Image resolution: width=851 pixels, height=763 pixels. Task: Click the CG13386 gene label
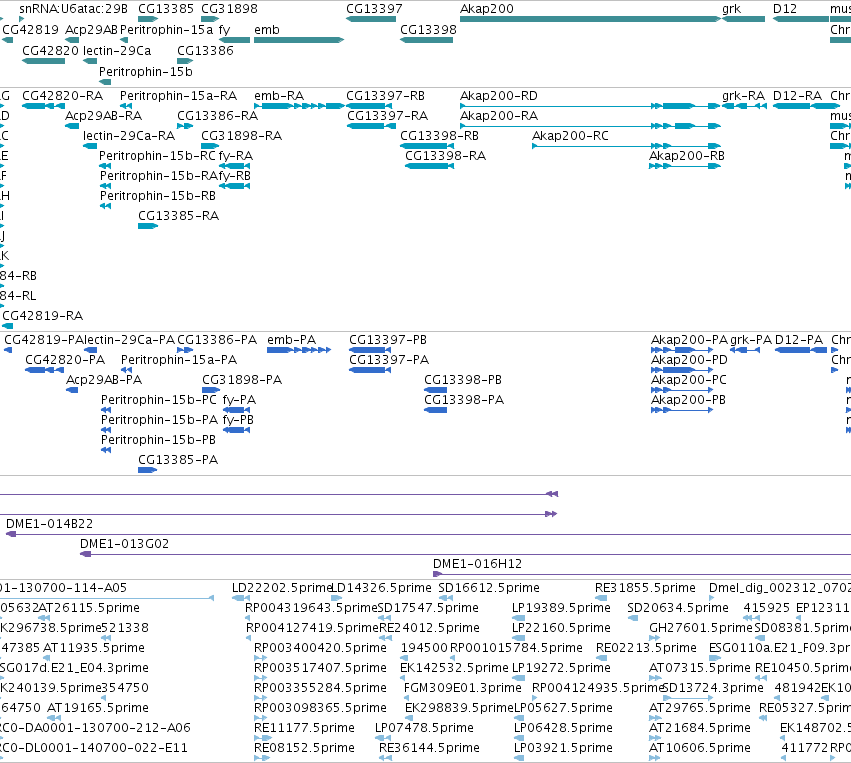[x=205, y=50]
